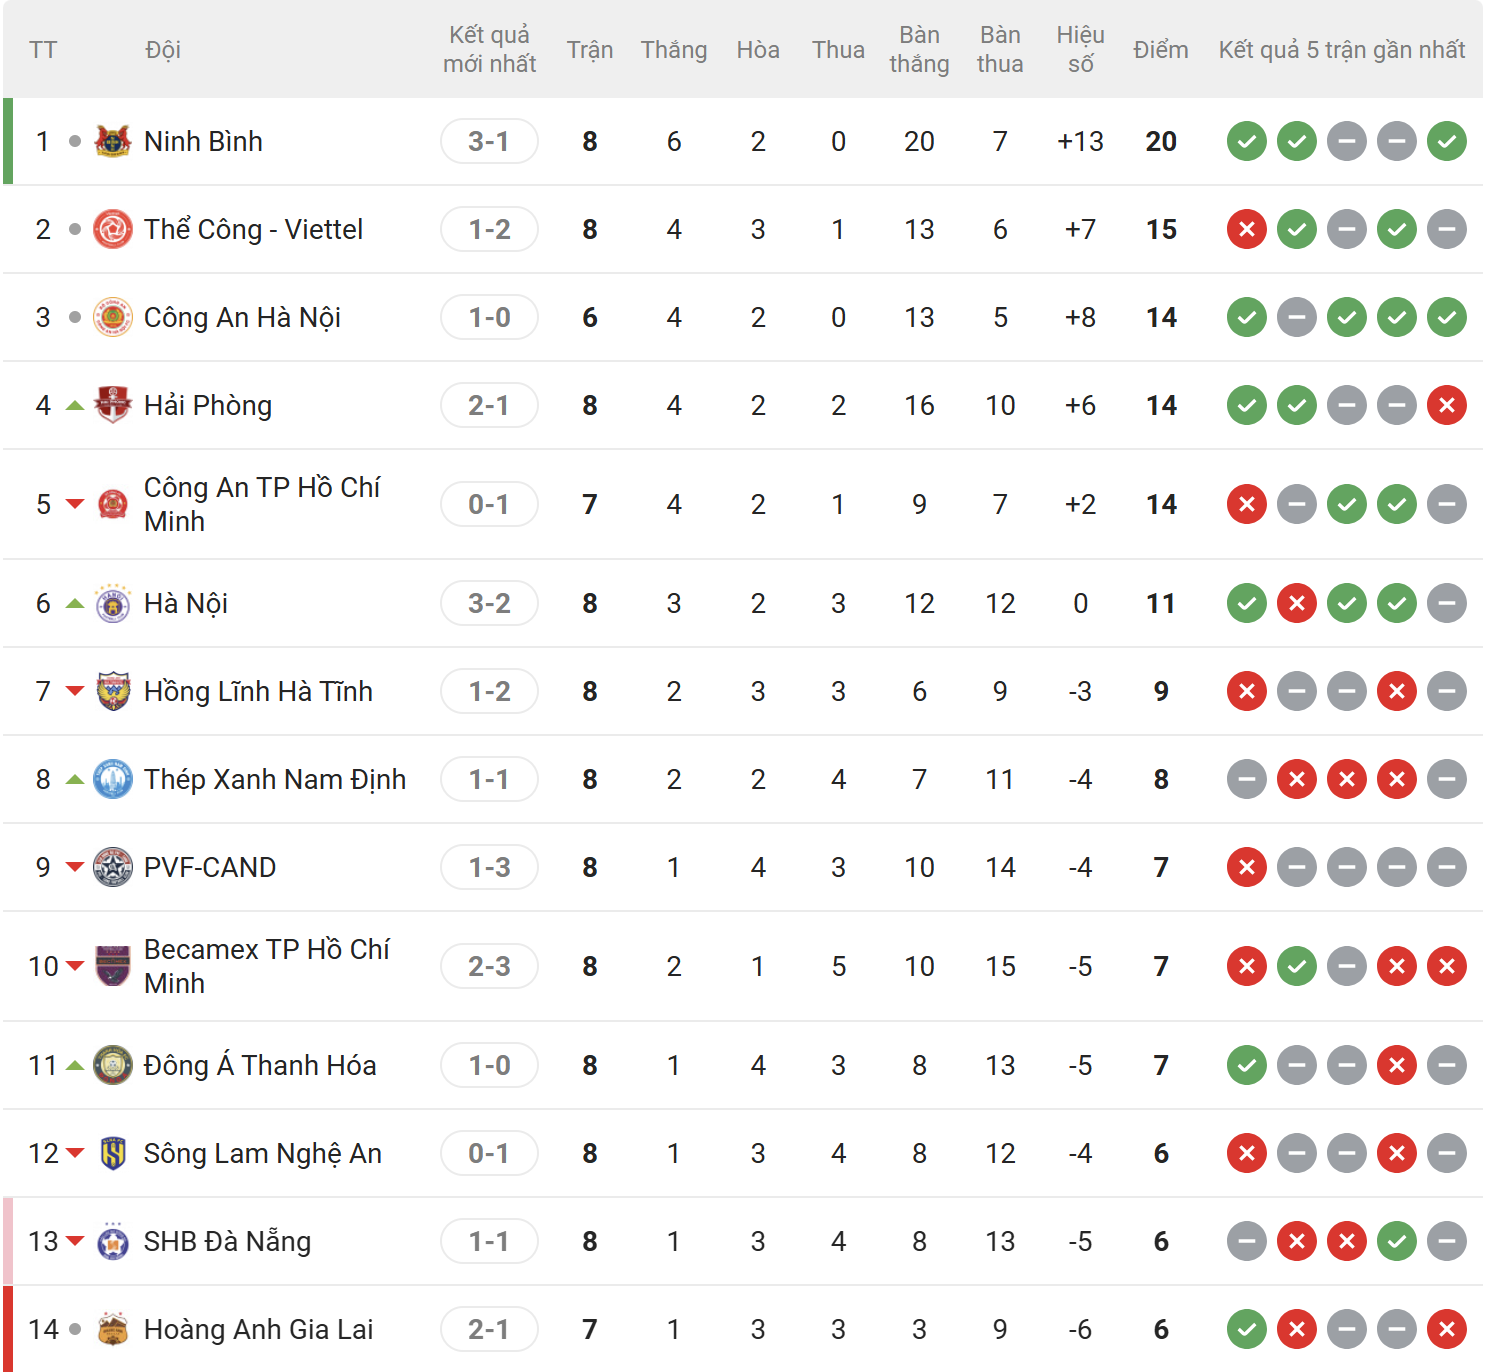Open the Hồng Lĩnh Hà Tĩnh team link

[x=258, y=691]
